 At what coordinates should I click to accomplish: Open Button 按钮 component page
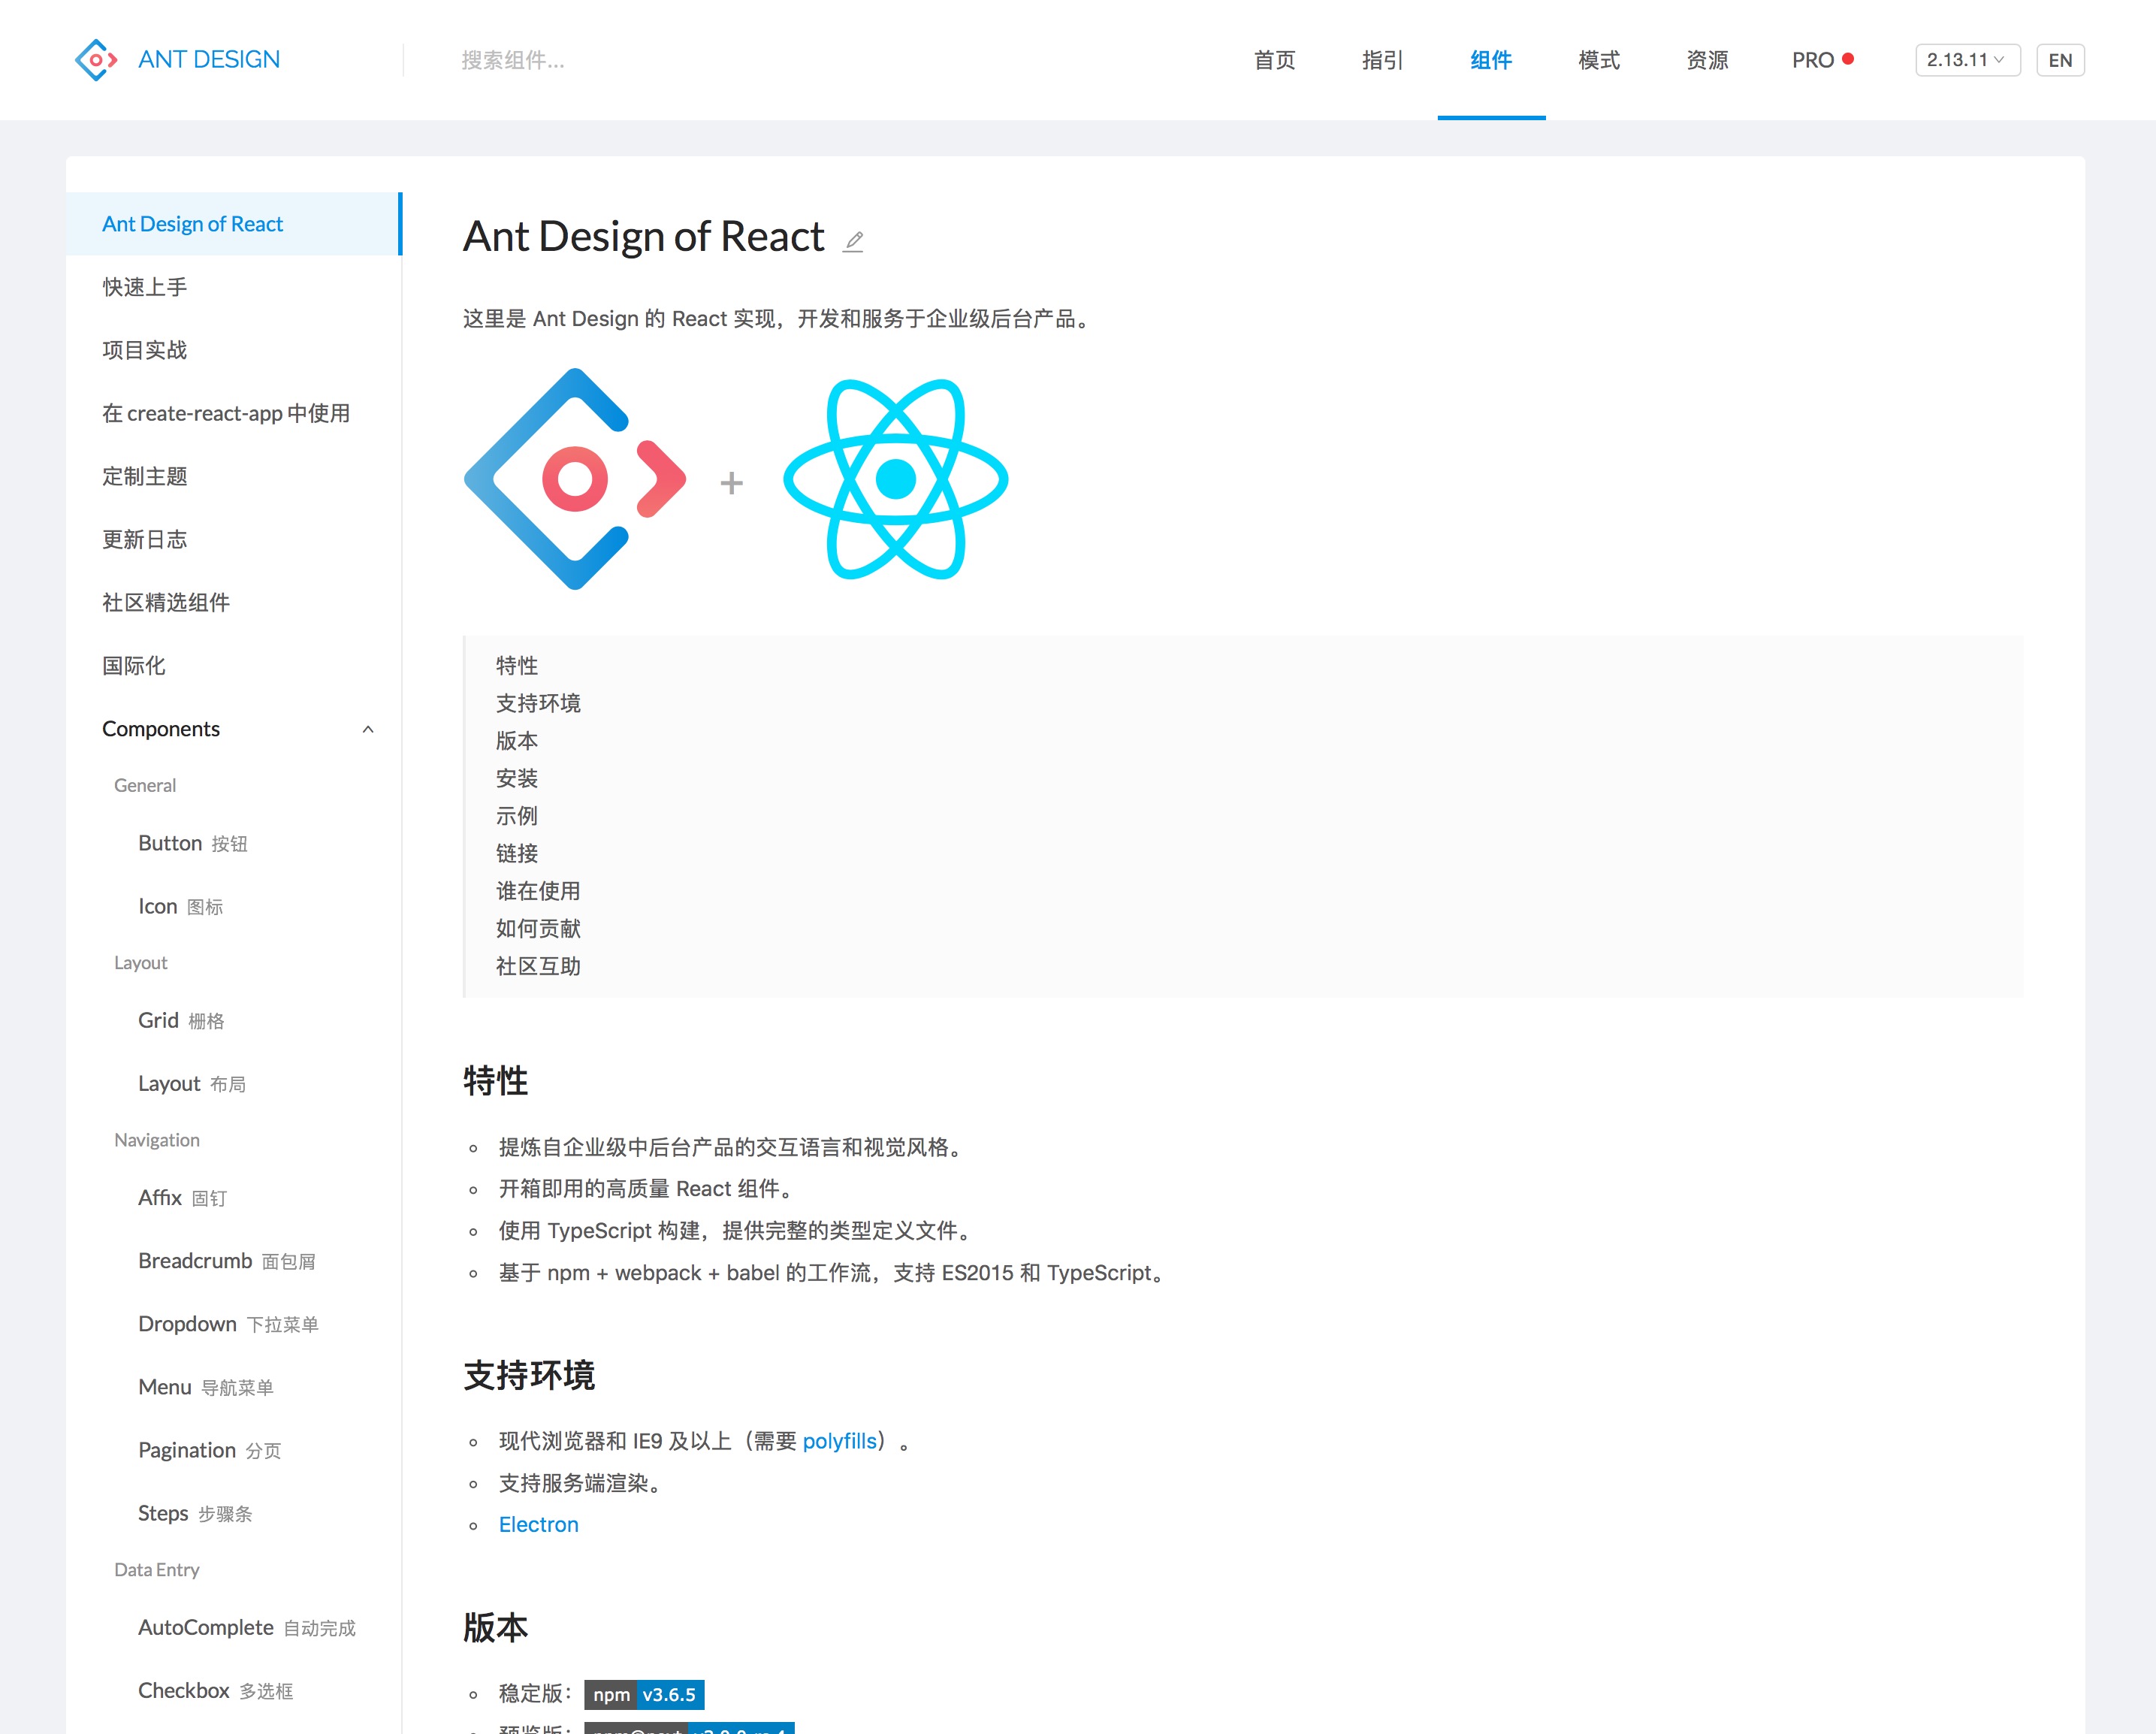click(x=234, y=843)
